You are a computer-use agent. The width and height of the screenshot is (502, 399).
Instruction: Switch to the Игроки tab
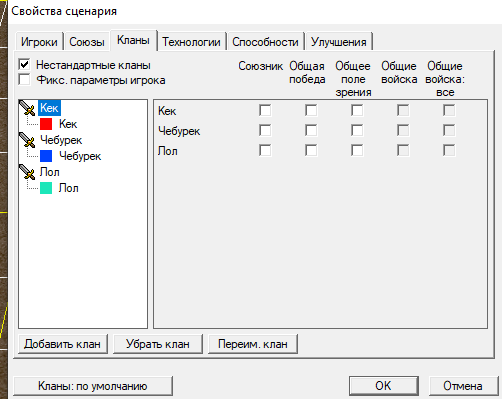[x=39, y=42]
